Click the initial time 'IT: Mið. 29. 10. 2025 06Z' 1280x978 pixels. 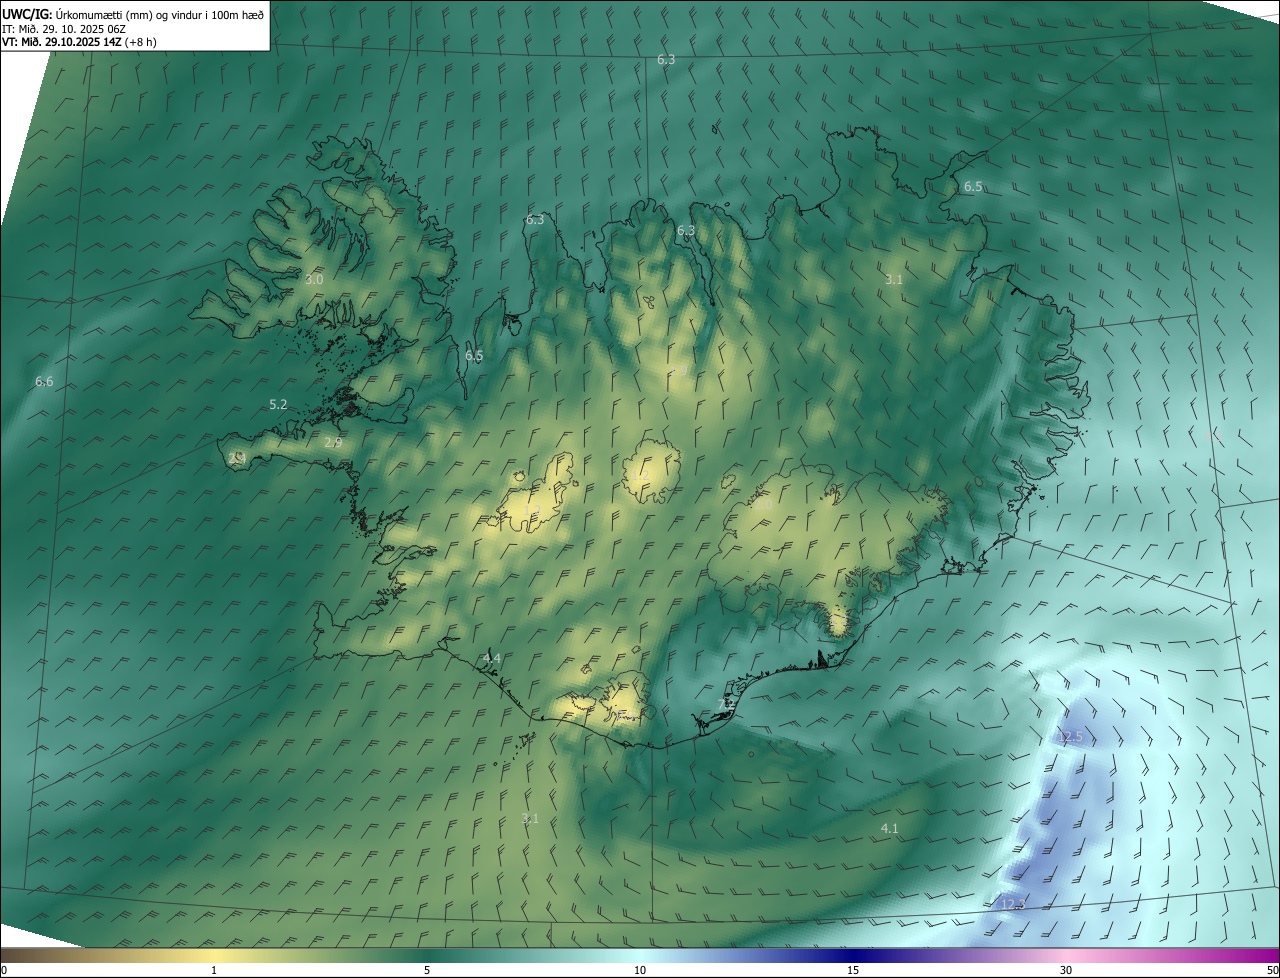[x=62, y=29]
